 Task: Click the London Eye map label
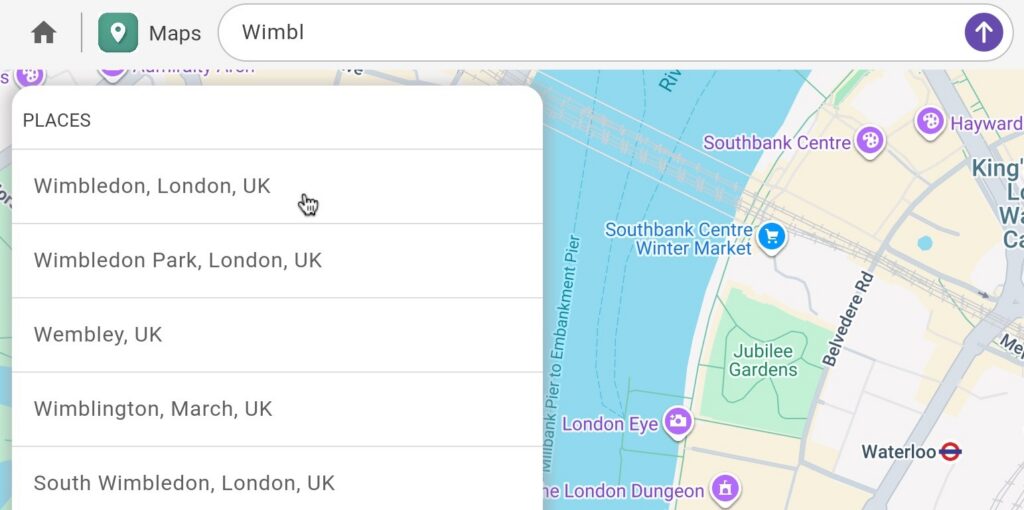point(610,424)
